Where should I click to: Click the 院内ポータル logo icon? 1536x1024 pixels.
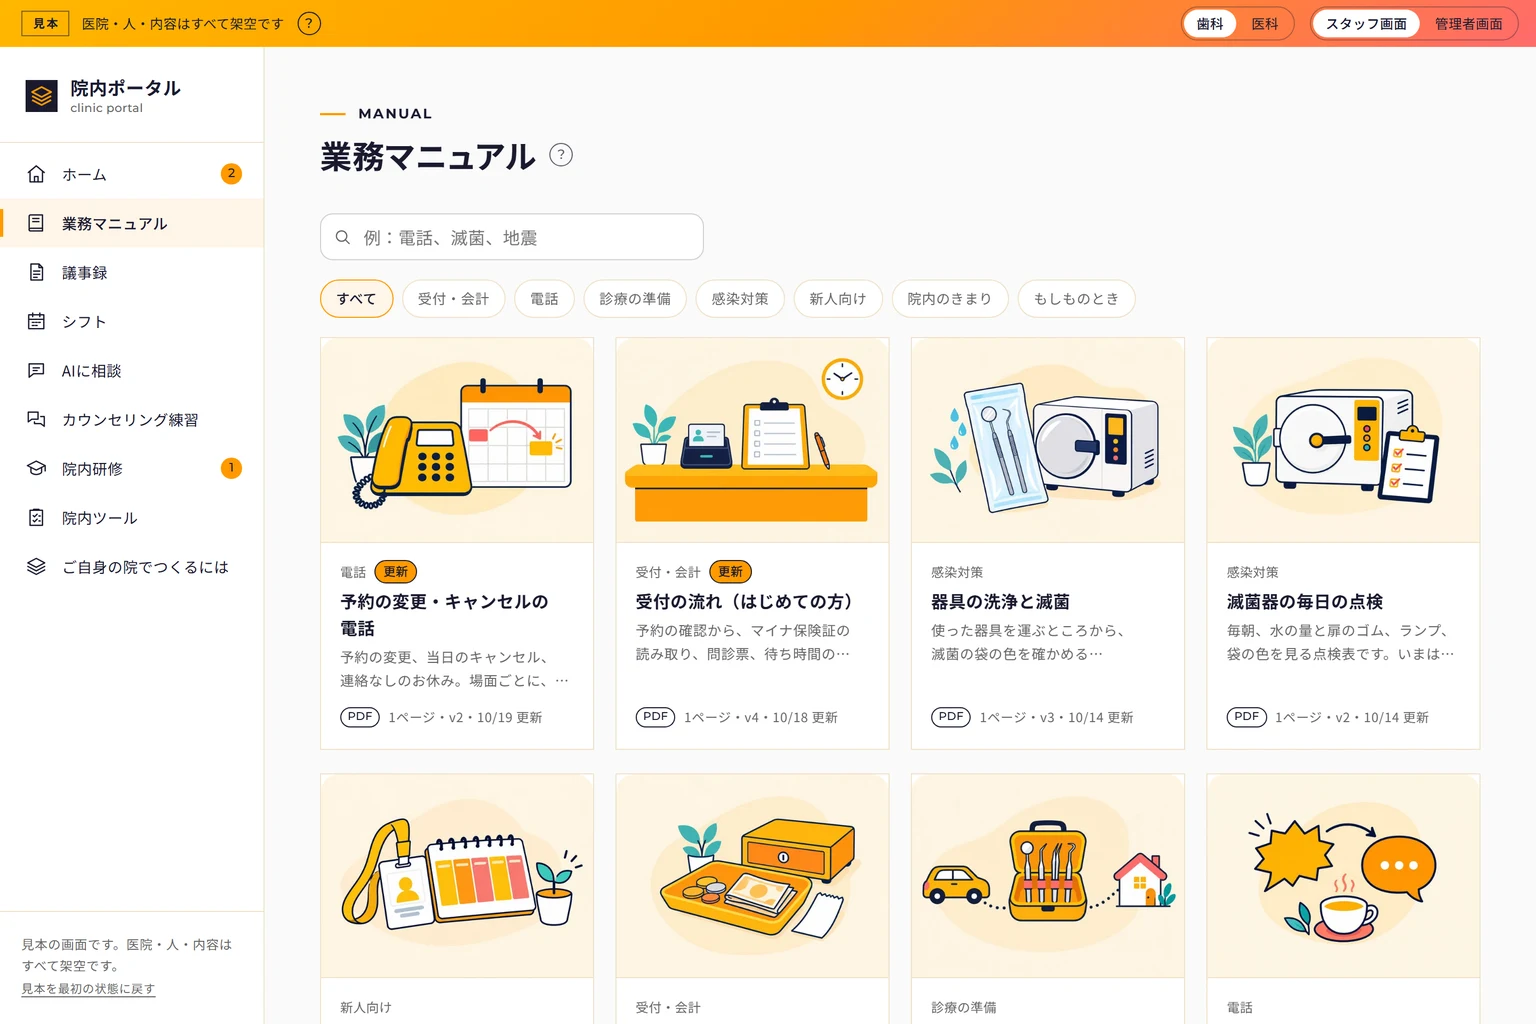point(41,96)
